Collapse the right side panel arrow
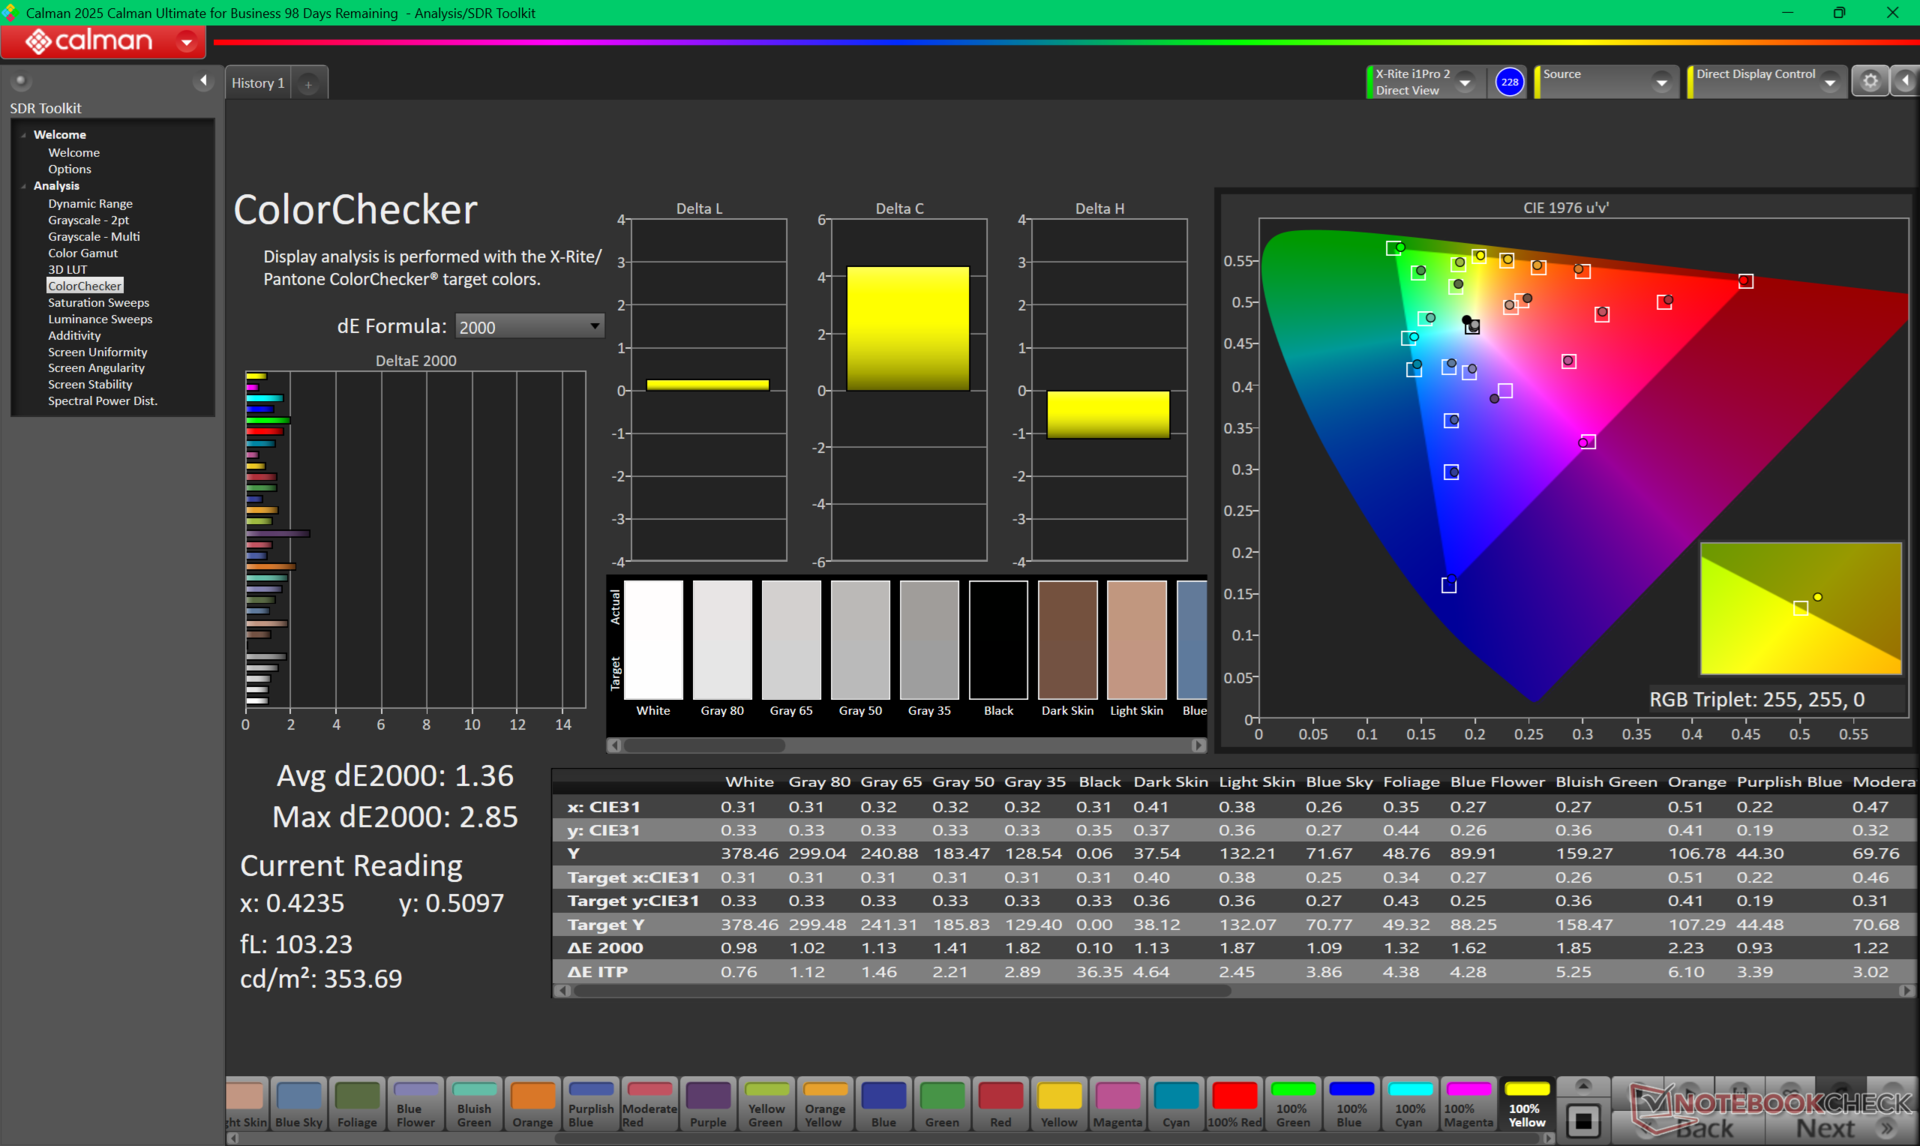Screen dimensions: 1920x1146 [1905, 82]
